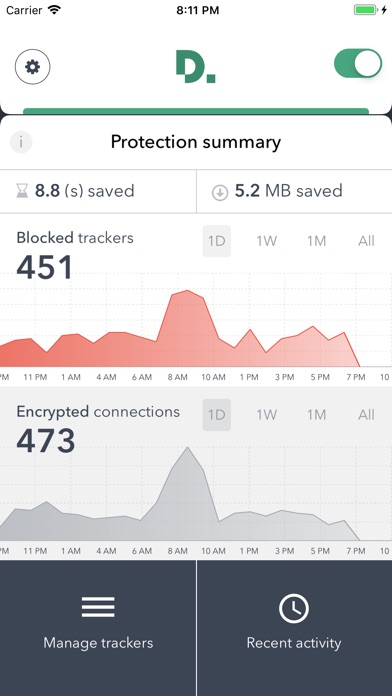
Task: Tap the info icon beside Protection summary
Action: 21,142
